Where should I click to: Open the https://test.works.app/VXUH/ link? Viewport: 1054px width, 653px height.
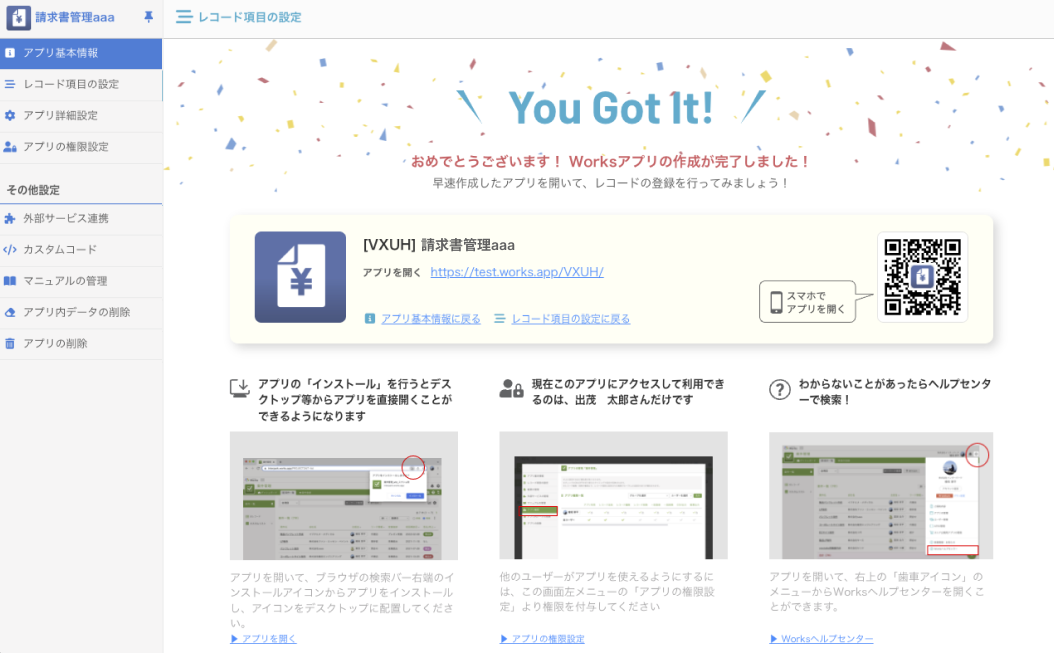(517, 272)
